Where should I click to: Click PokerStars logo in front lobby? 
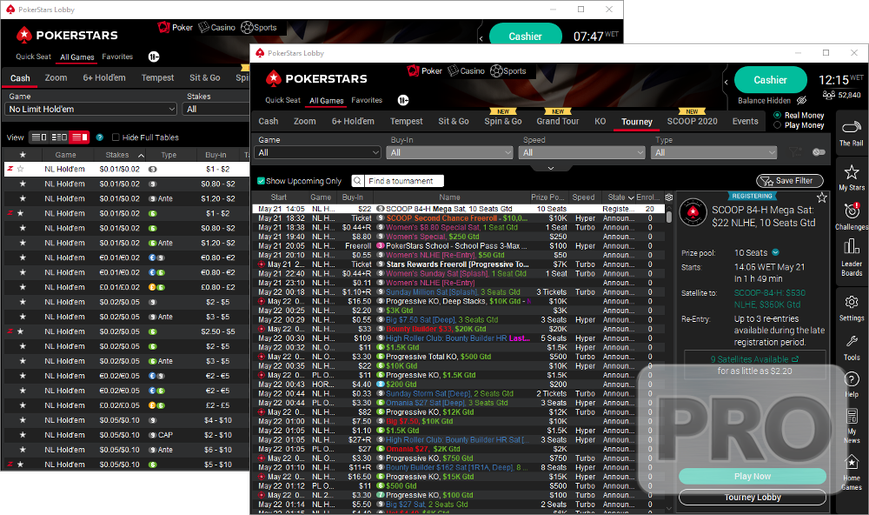coord(316,79)
